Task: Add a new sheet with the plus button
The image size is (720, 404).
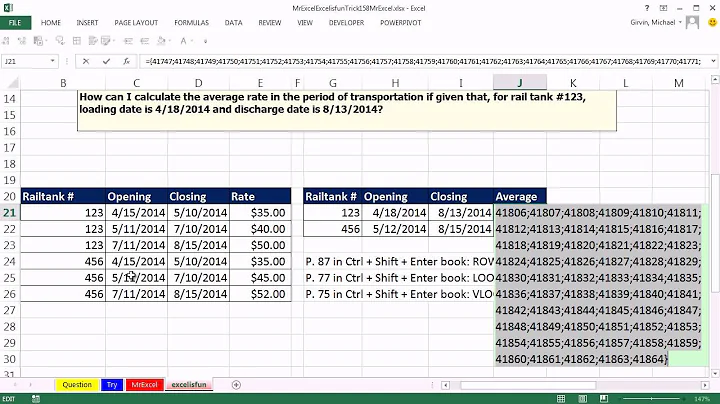Action: [236, 385]
